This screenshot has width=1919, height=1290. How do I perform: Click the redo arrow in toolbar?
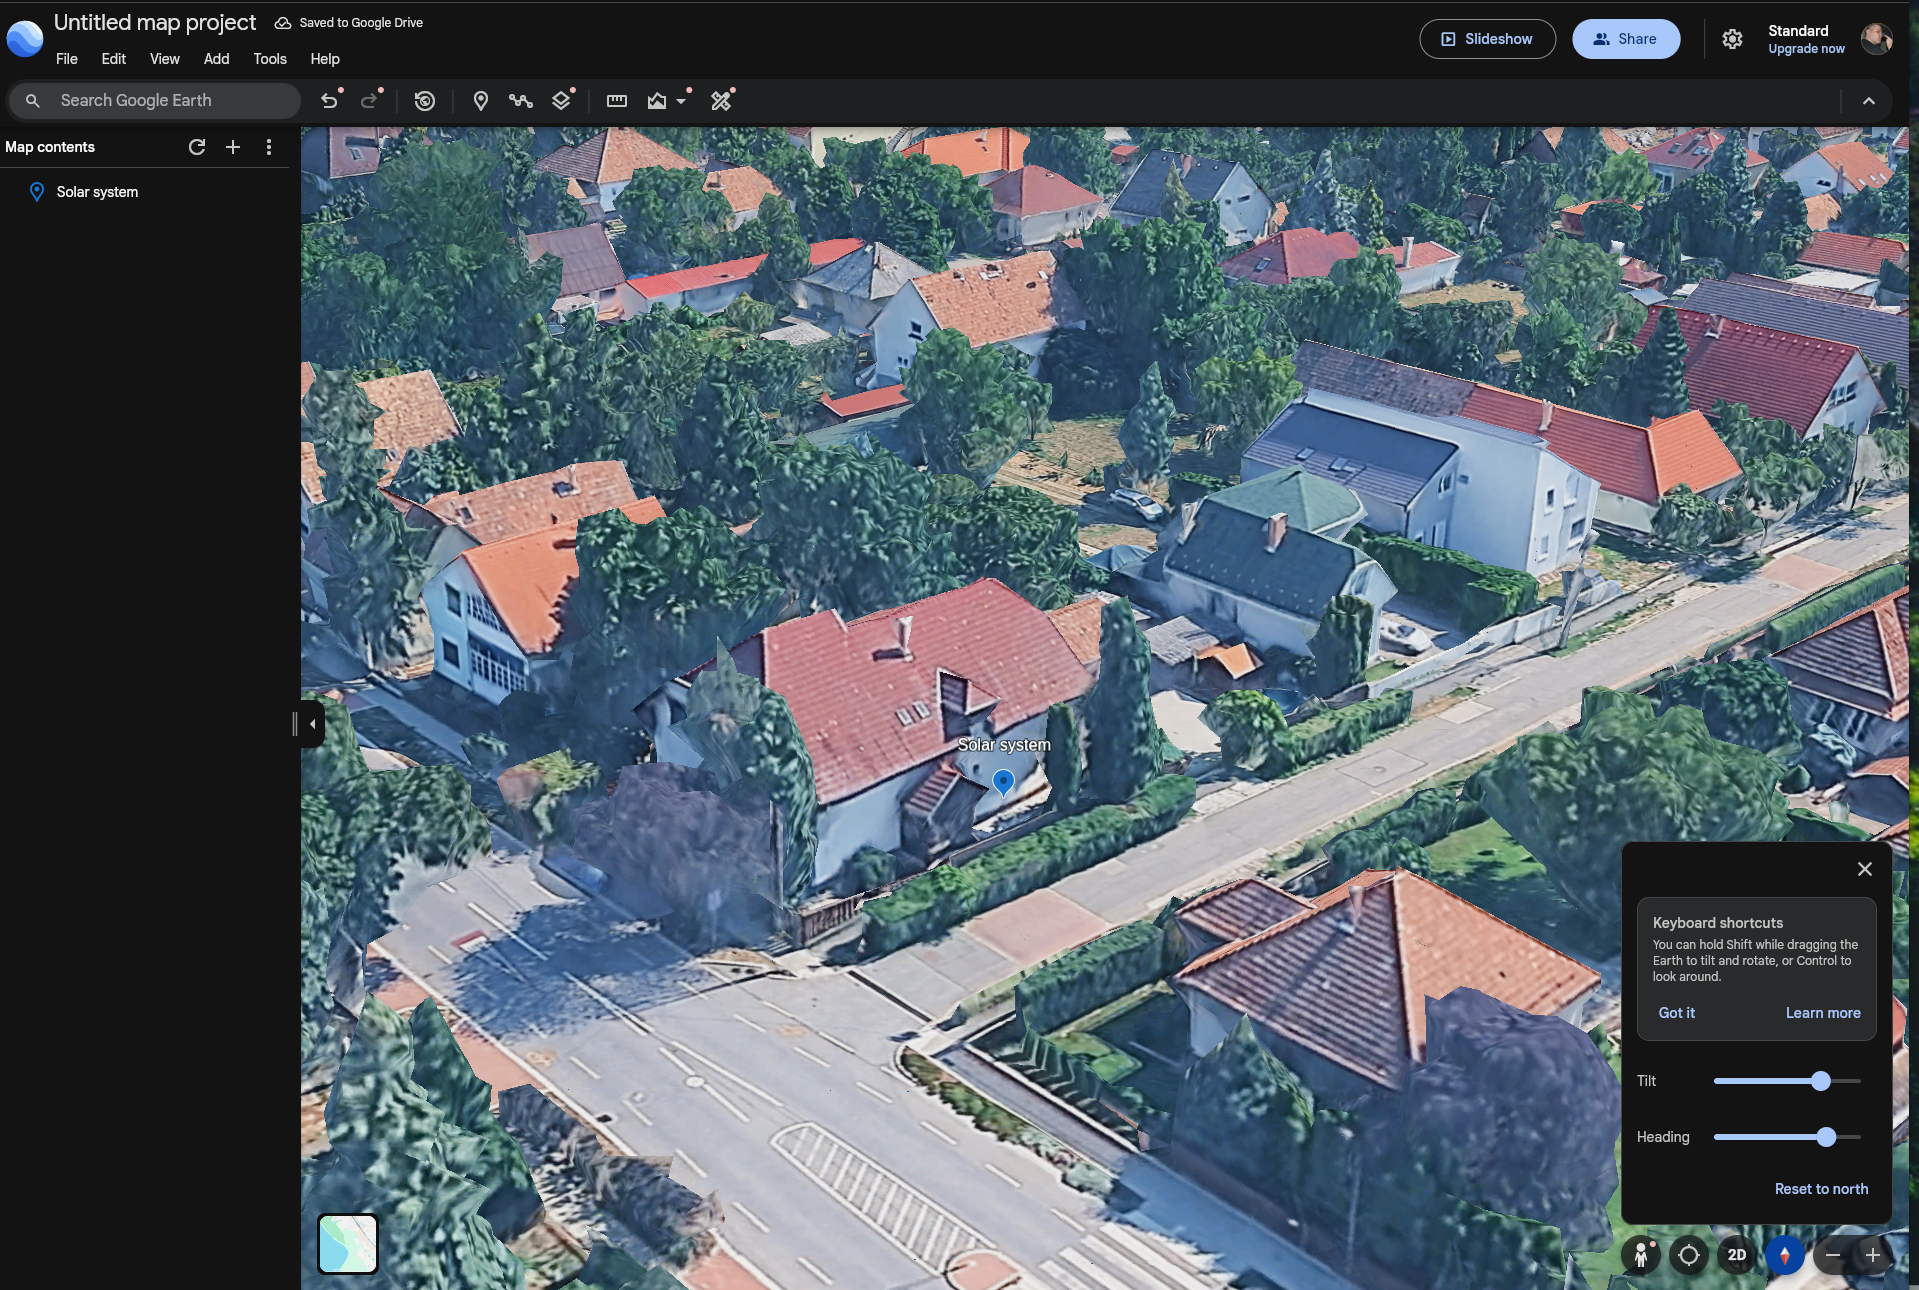point(369,100)
